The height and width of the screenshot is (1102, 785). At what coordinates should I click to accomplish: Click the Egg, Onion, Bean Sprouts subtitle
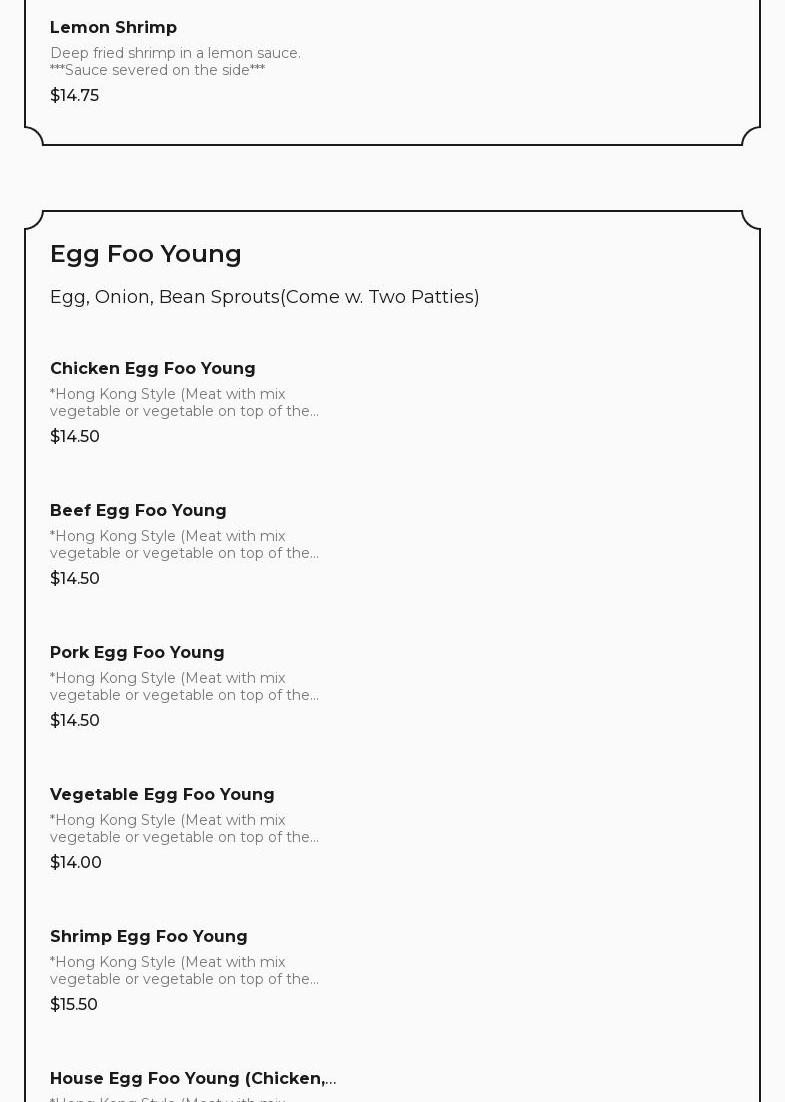tap(265, 297)
